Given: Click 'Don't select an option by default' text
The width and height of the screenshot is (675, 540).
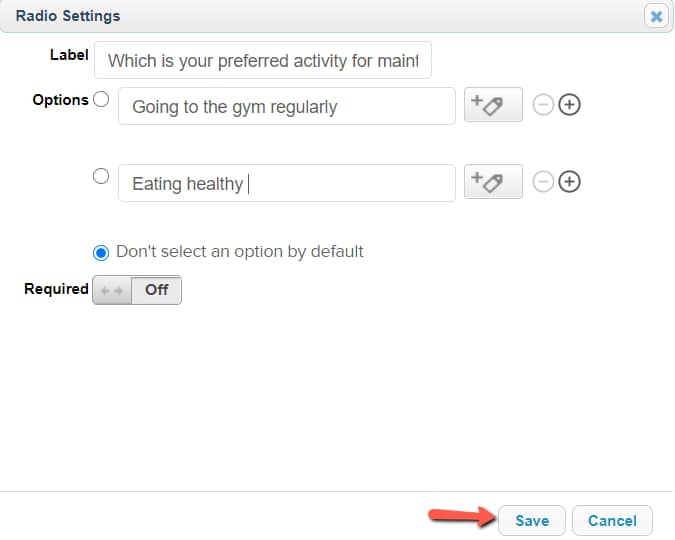Looking at the screenshot, I should click(x=240, y=251).
